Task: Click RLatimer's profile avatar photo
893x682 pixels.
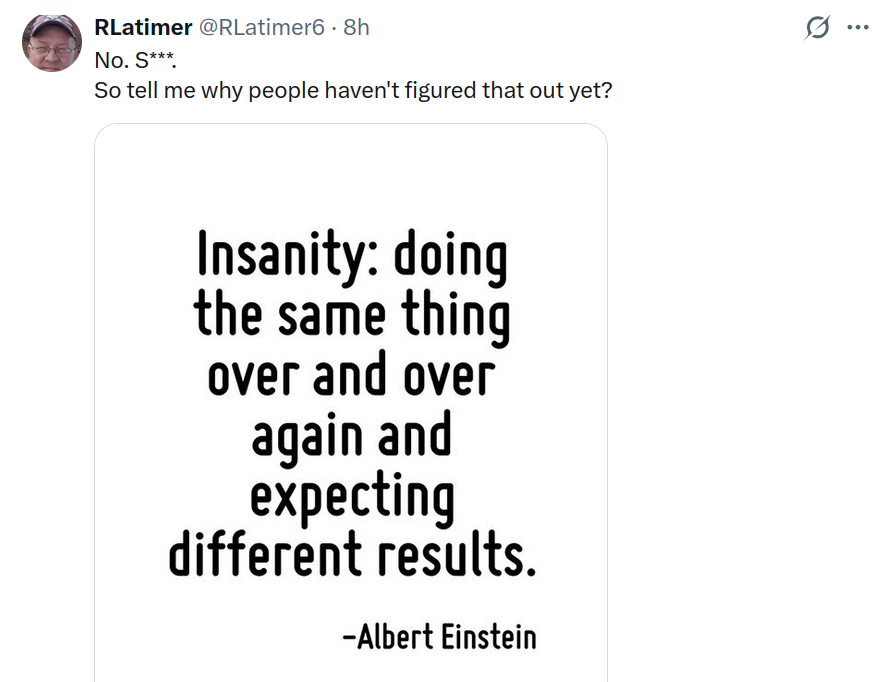Action: [51, 43]
